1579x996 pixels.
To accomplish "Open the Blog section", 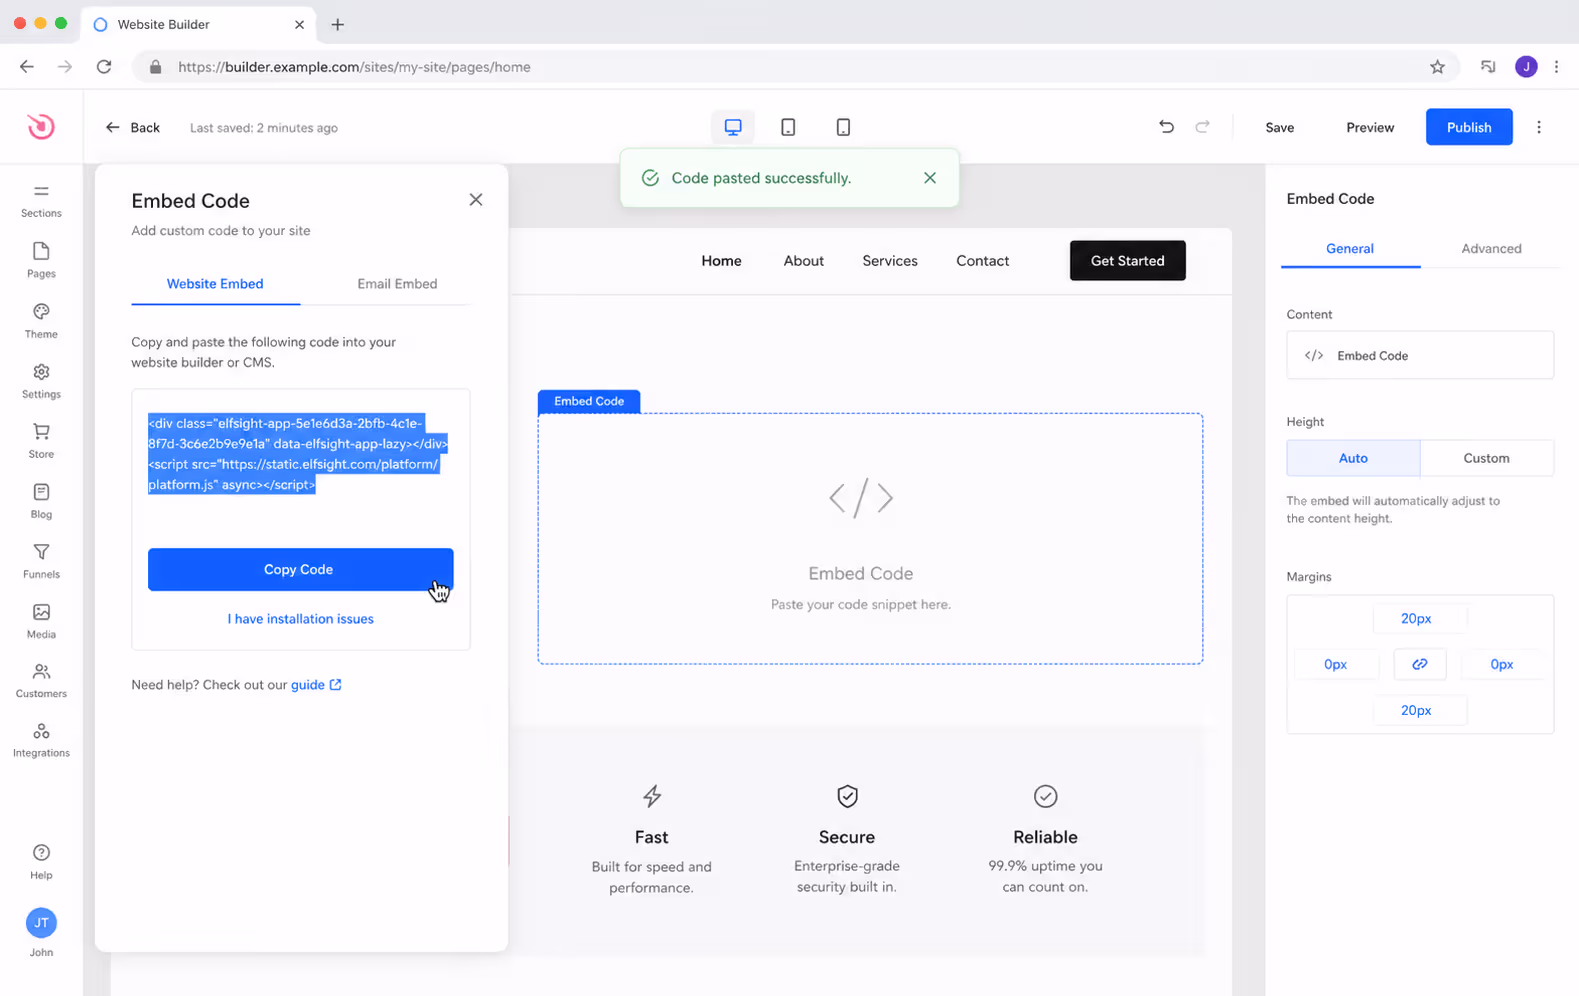I will pyautogui.click(x=41, y=501).
